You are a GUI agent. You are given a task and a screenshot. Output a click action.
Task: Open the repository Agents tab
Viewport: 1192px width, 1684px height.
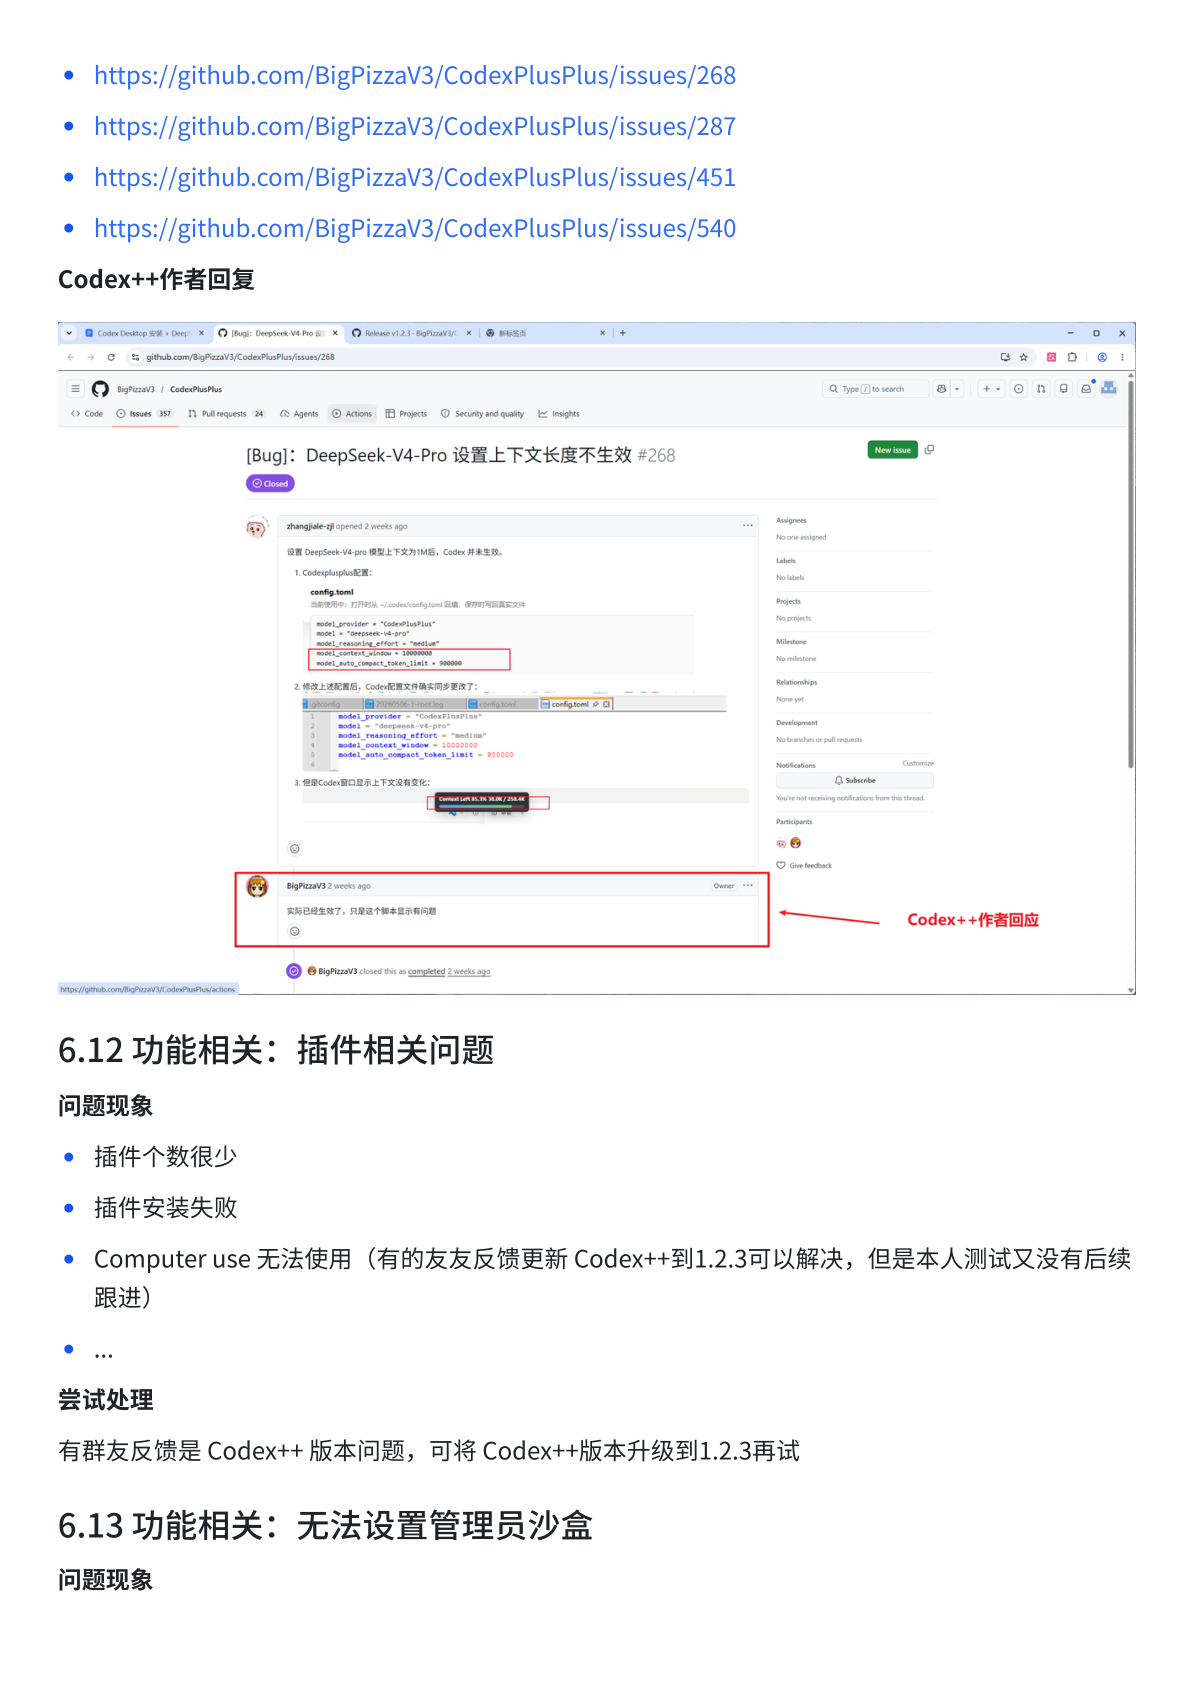coord(299,414)
